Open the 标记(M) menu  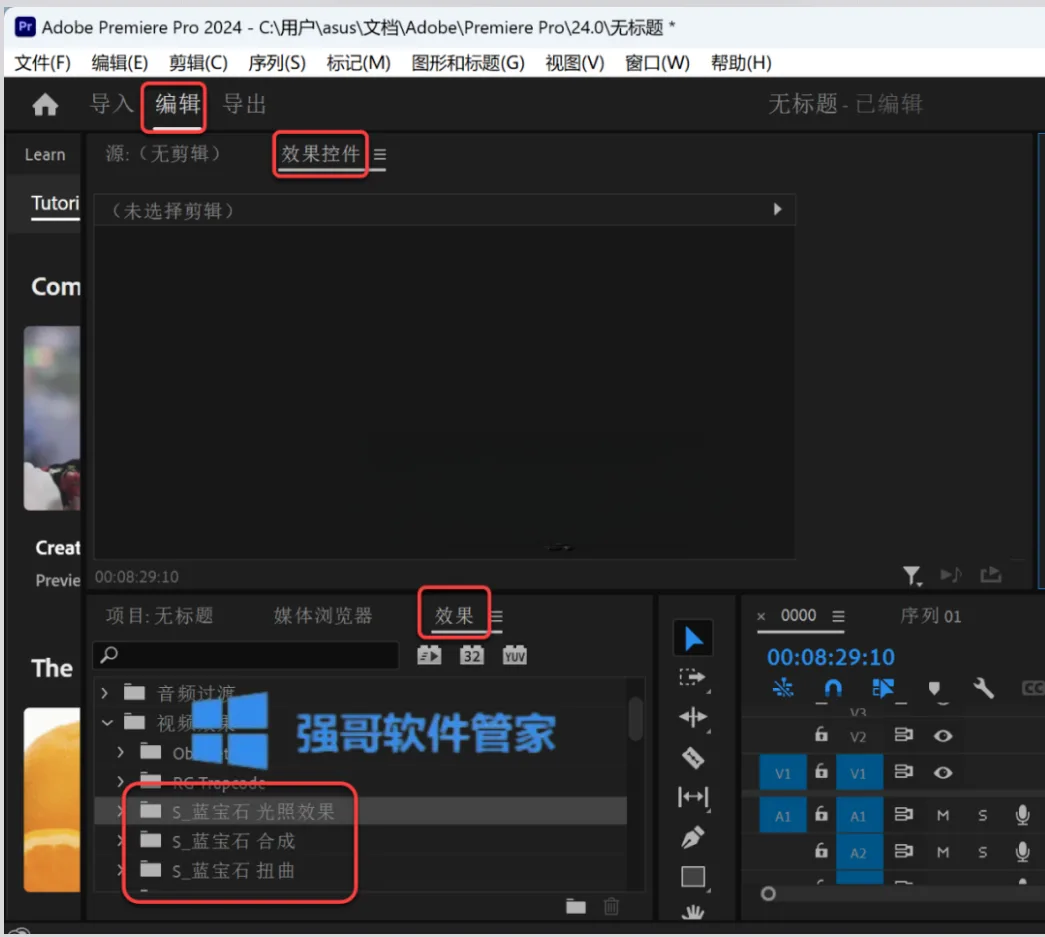point(358,63)
